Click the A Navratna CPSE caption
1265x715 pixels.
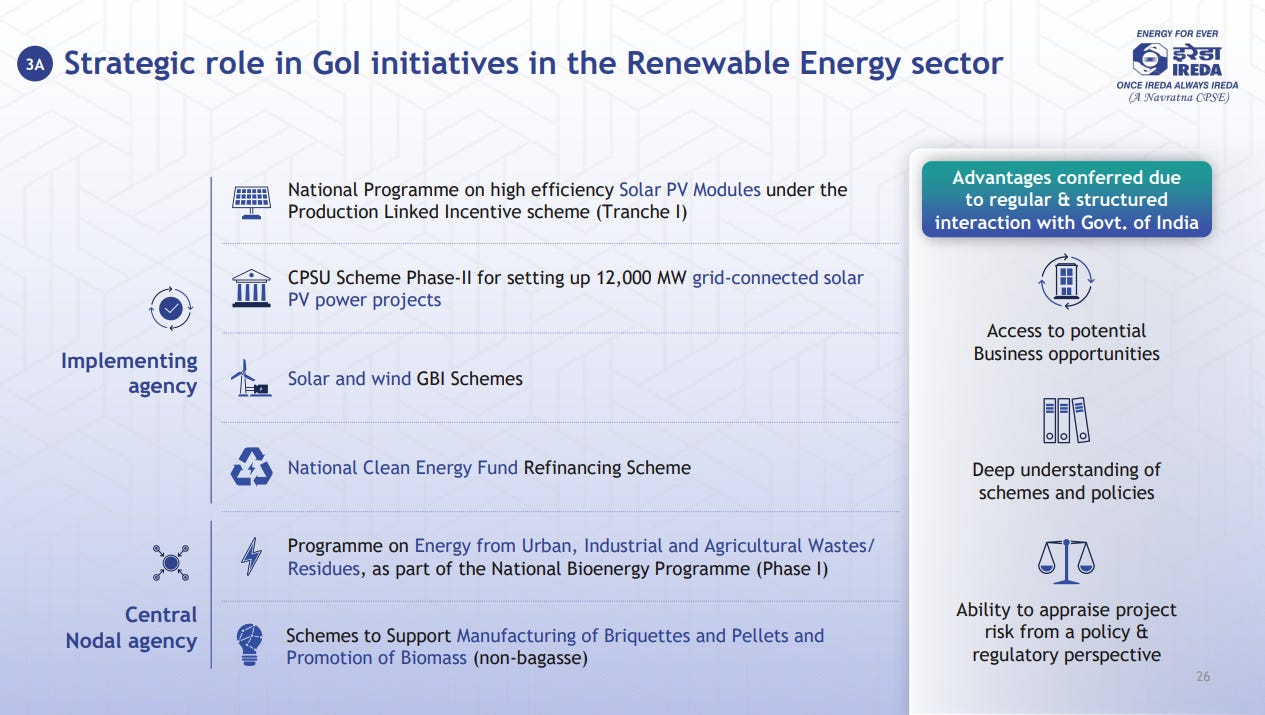point(1178,98)
